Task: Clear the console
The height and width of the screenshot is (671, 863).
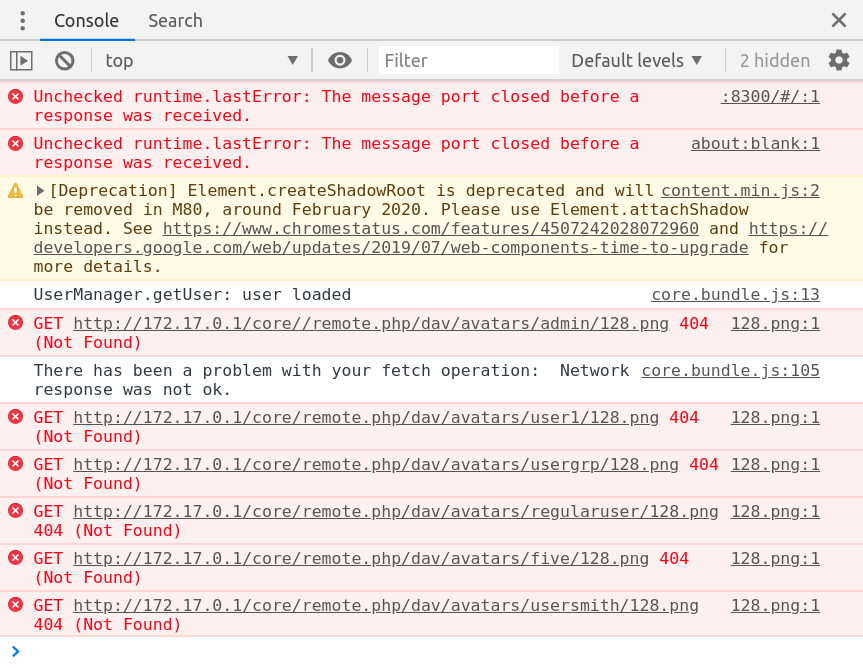Action: tap(64, 60)
